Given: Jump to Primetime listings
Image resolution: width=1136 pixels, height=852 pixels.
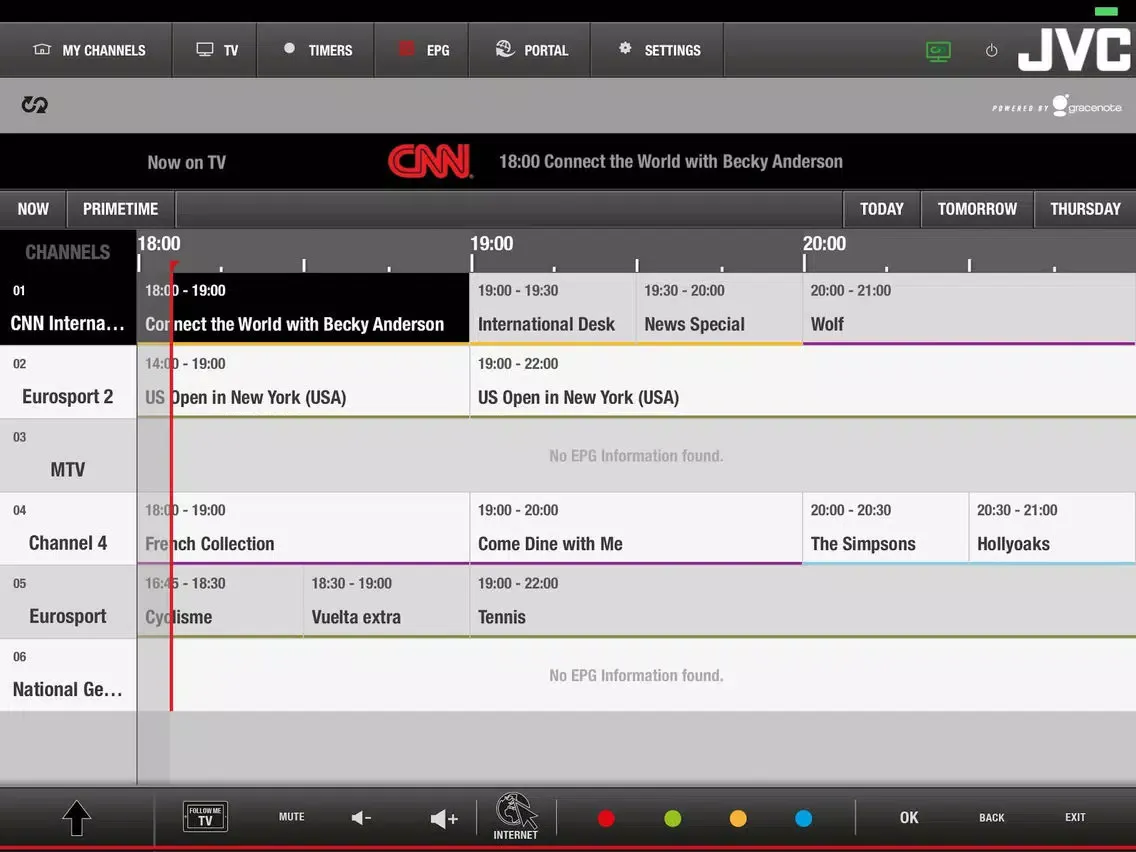Looking at the screenshot, I should (x=120, y=209).
